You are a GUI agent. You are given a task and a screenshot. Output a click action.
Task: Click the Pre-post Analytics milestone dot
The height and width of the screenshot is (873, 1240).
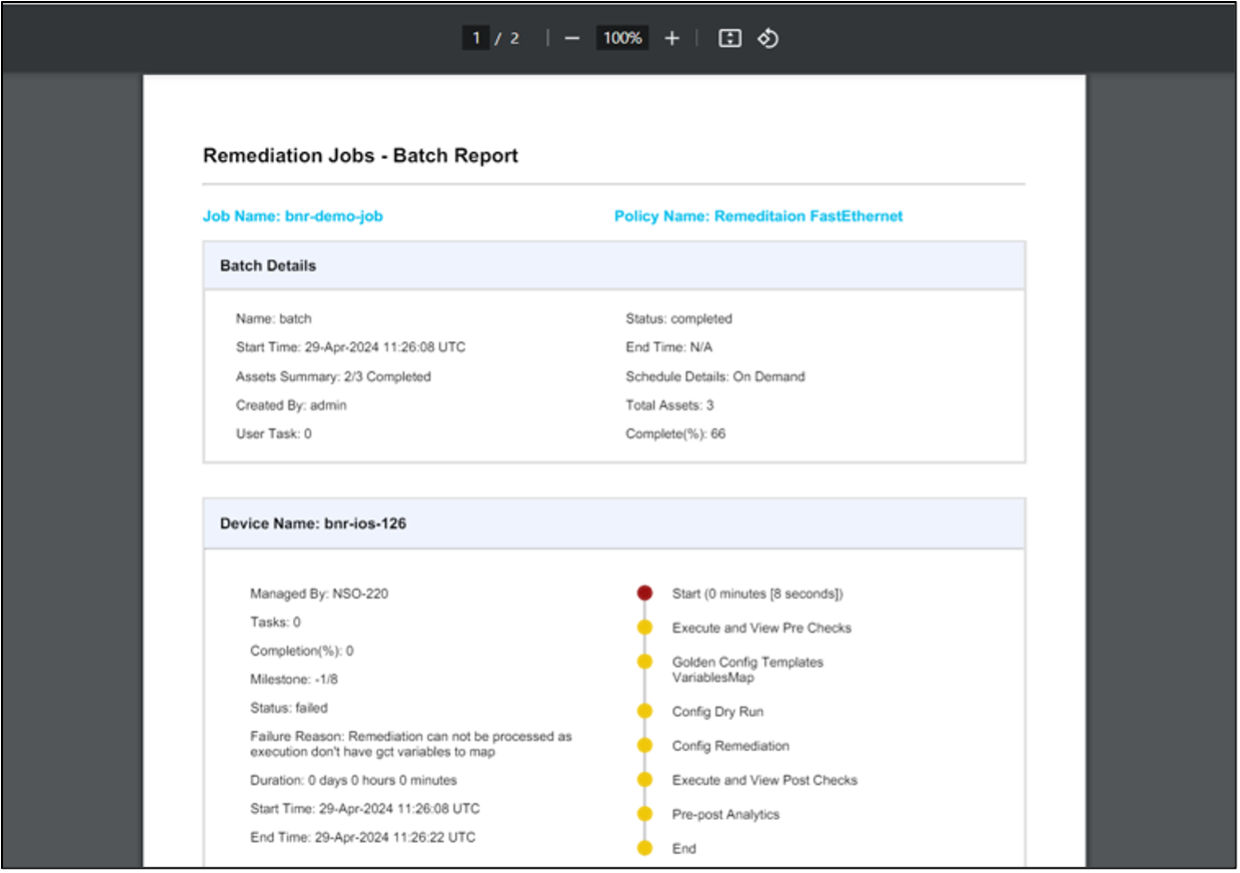tap(645, 814)
